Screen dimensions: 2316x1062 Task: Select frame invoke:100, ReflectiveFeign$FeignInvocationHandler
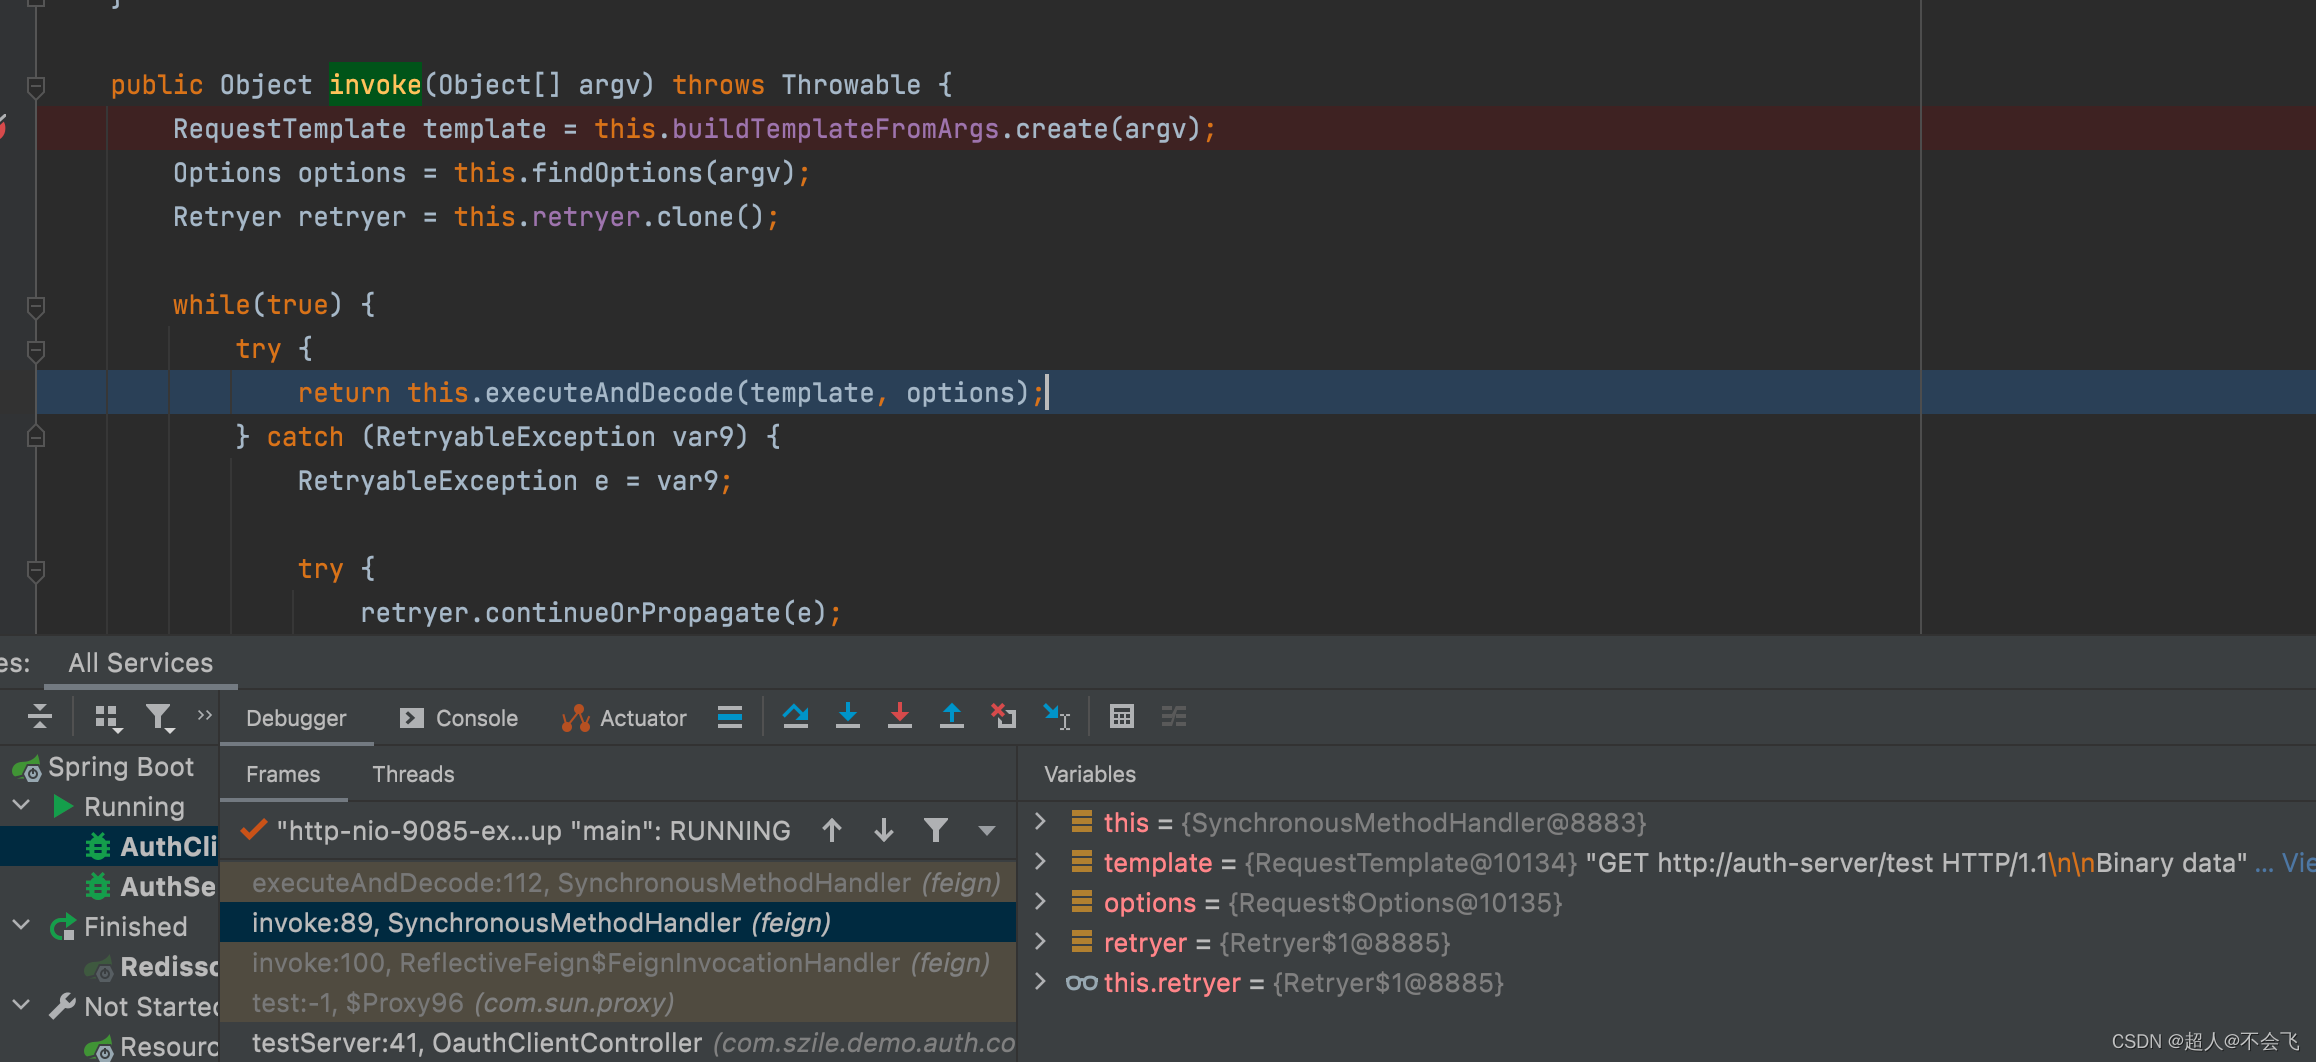618,963
